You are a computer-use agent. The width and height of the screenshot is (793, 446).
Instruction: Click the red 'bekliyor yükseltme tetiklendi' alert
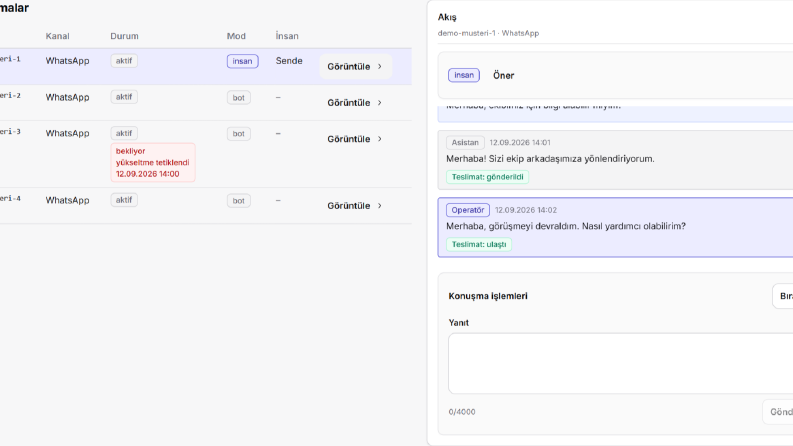click(153, 162)
